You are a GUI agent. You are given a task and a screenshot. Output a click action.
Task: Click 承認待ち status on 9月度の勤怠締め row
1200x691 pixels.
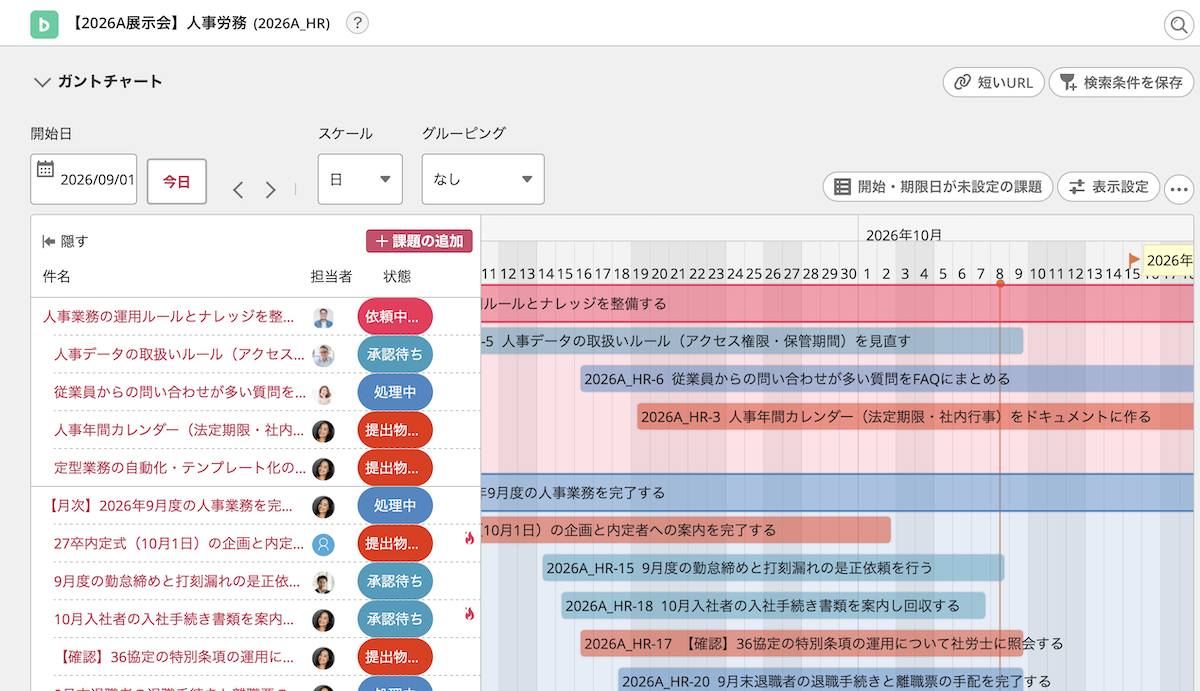[x=395, y=582]
